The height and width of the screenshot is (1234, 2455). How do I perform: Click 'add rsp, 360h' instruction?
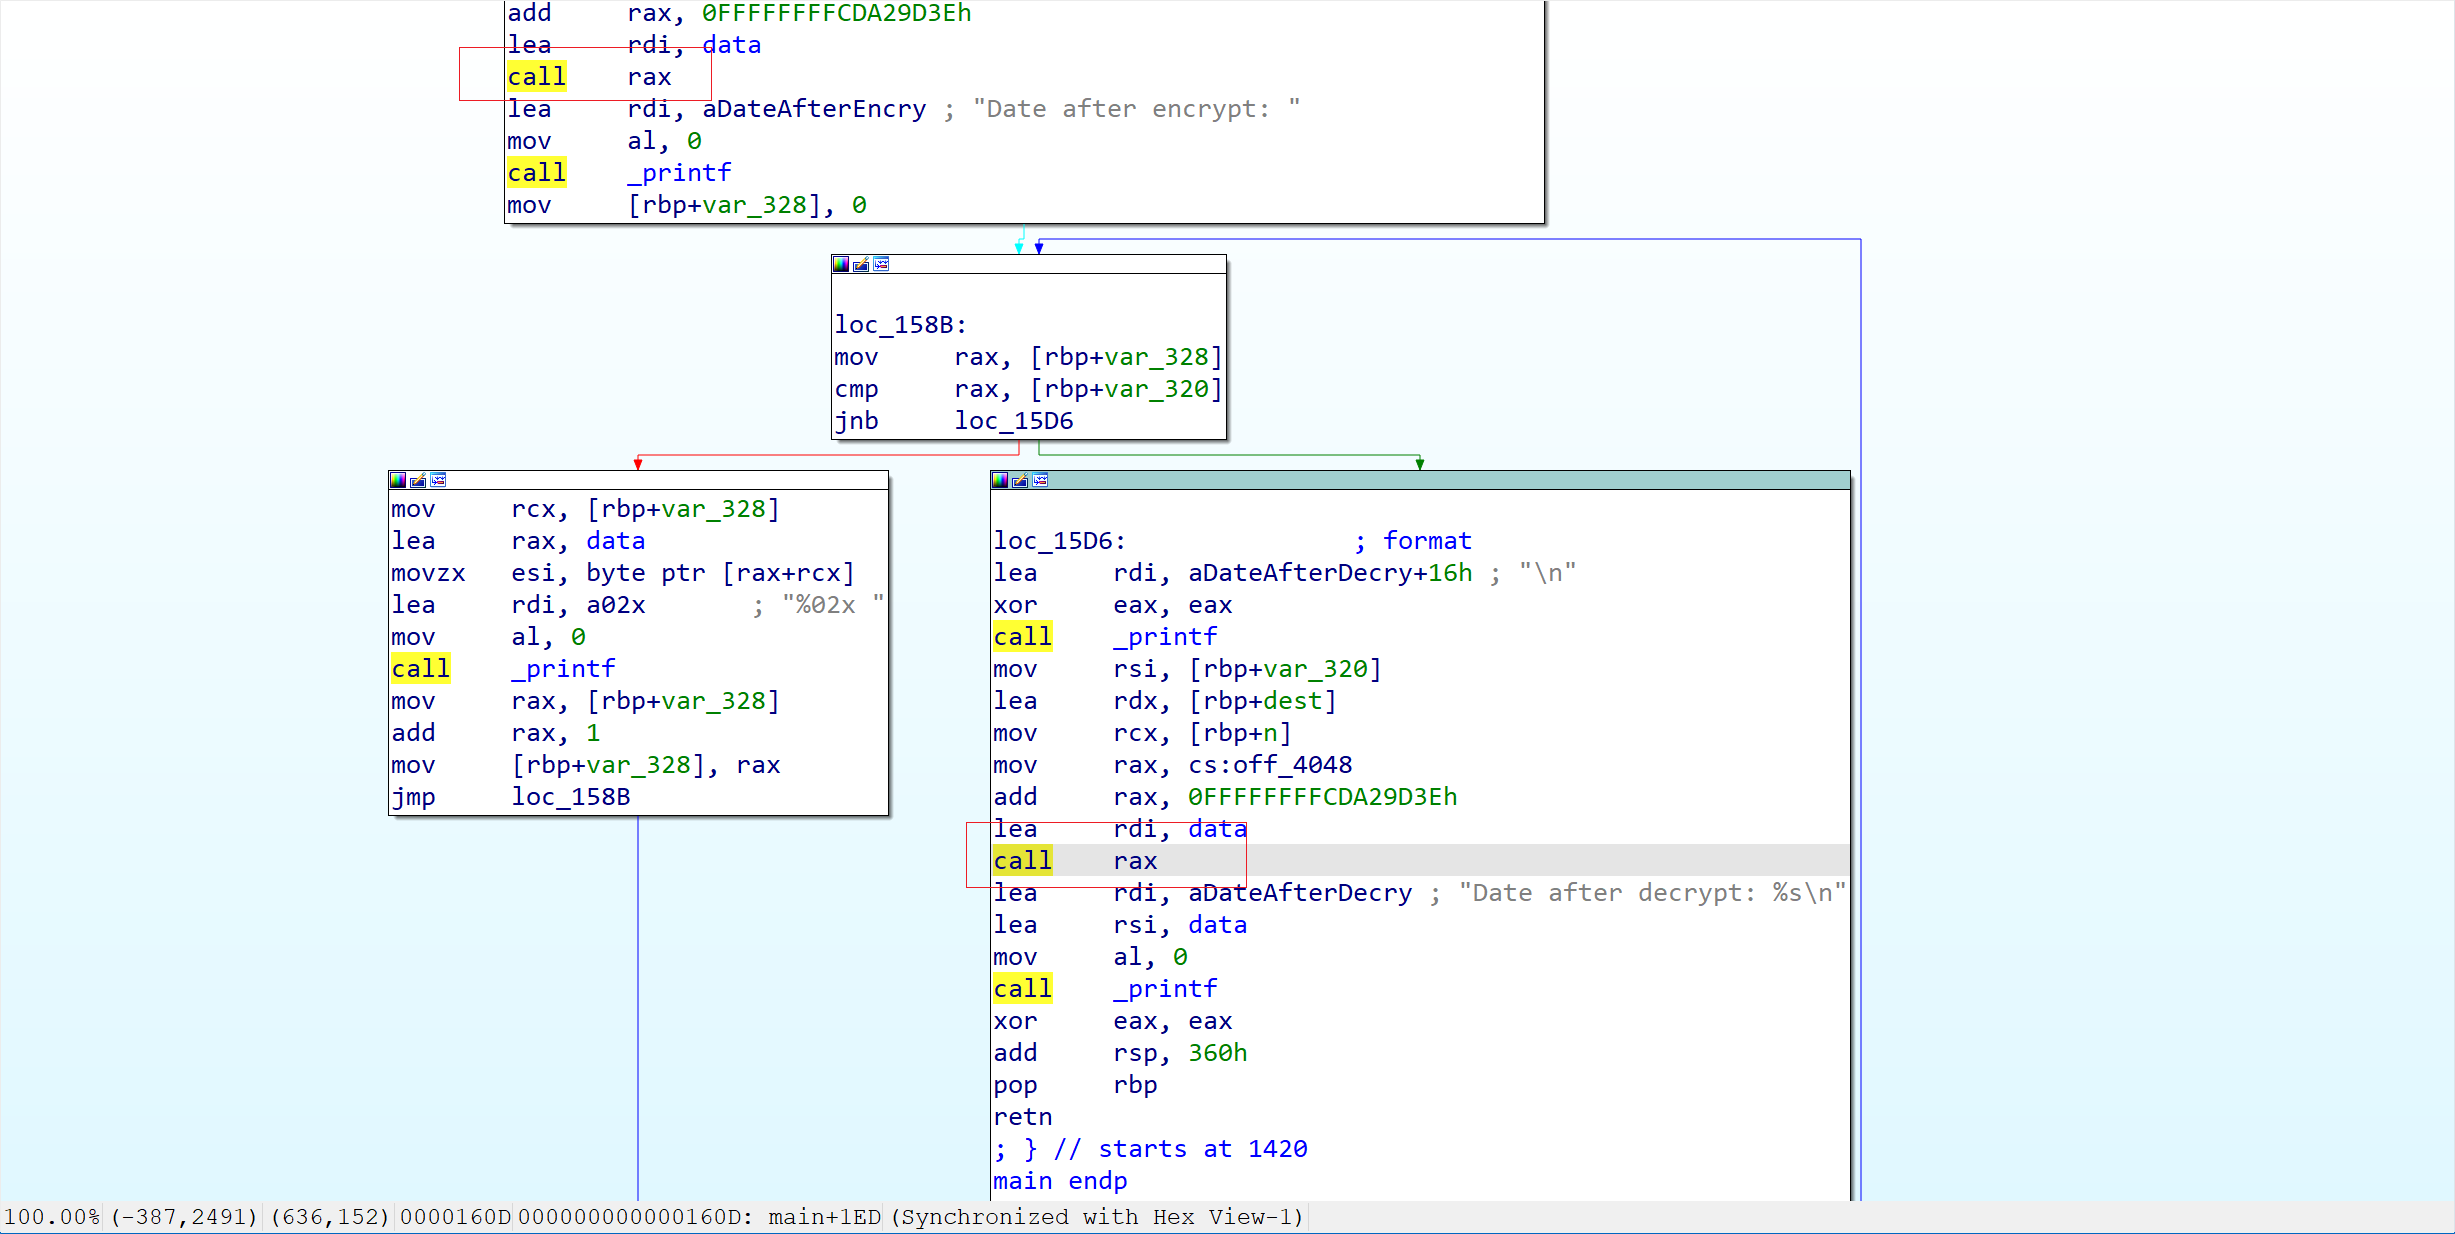click(1120, 1053)
